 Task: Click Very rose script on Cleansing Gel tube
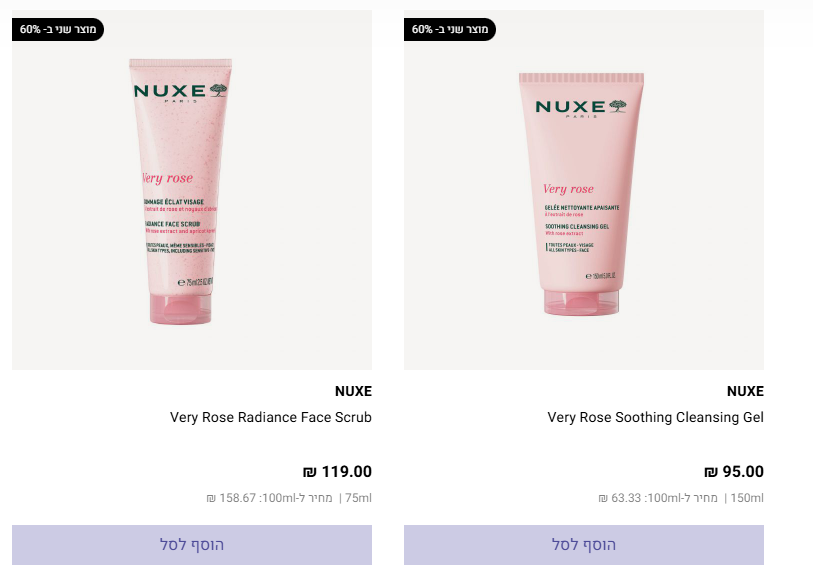(x=568, y=189)
